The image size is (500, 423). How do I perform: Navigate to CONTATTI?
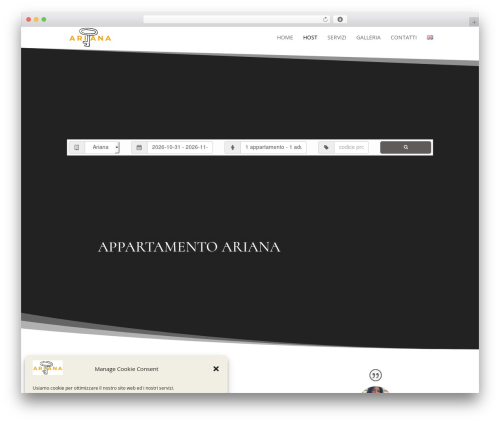pos(404,38)
